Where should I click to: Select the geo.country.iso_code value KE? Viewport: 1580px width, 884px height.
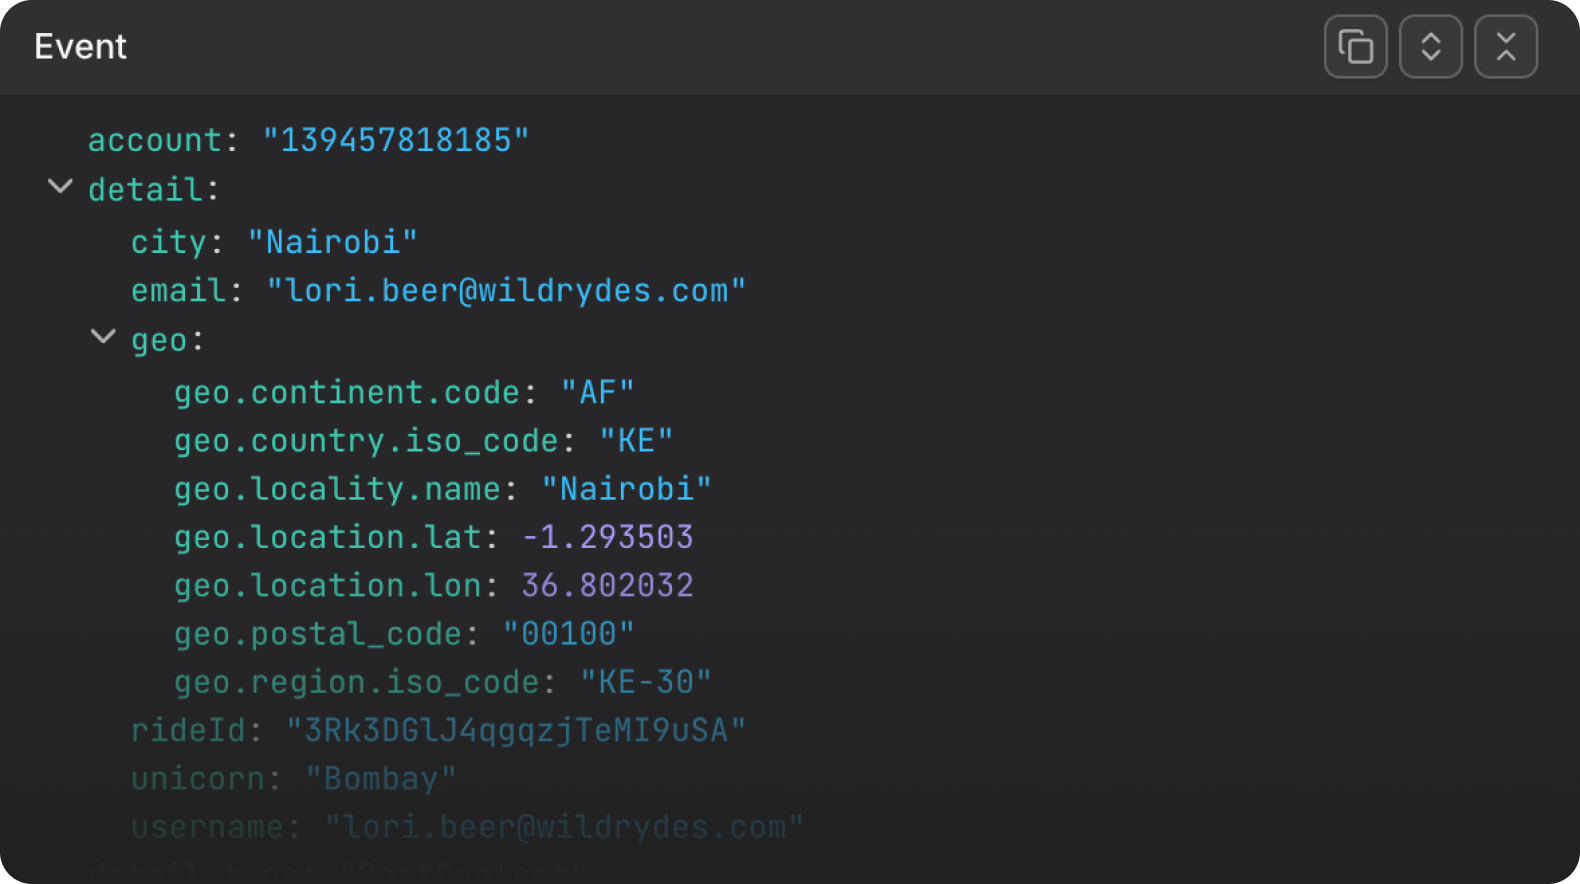(636, 441)
